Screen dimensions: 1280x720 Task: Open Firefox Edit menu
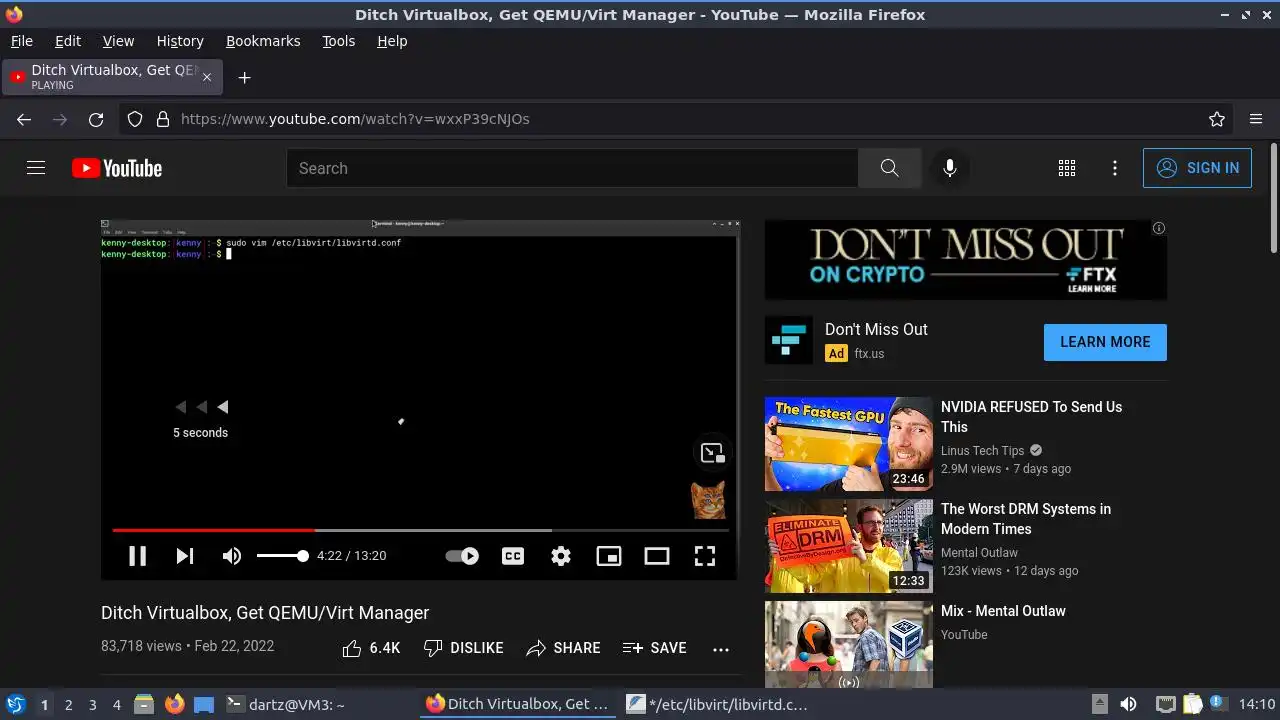coord(68,41)
